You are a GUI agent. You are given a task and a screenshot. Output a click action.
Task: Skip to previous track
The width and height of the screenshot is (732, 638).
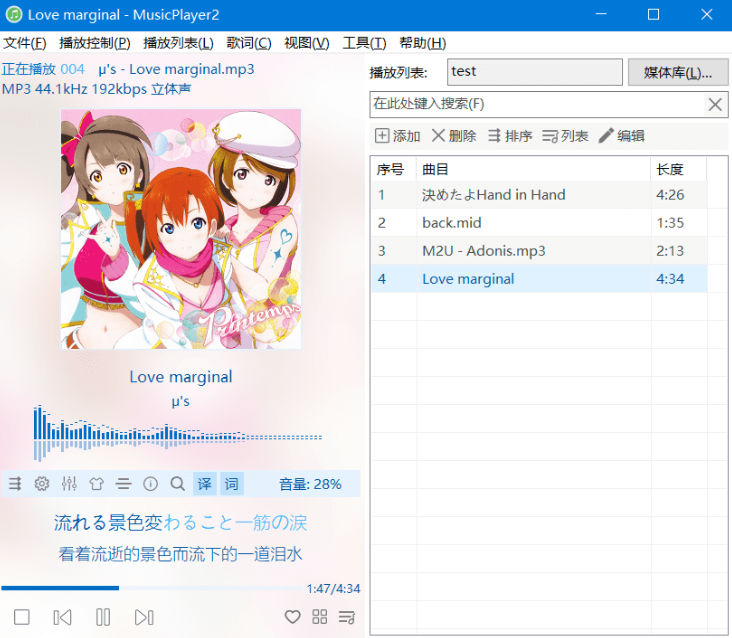(62, 617)
